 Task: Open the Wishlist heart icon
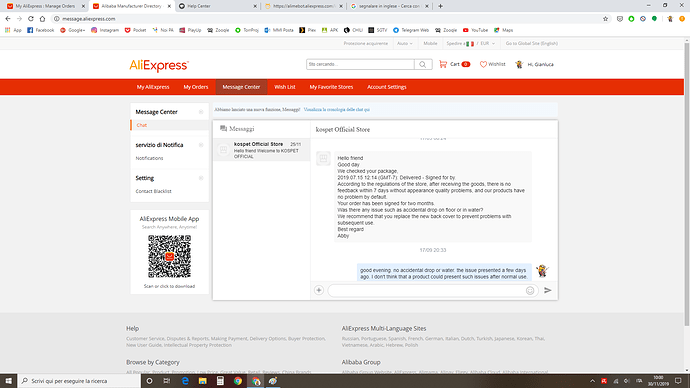click(483, 64)
